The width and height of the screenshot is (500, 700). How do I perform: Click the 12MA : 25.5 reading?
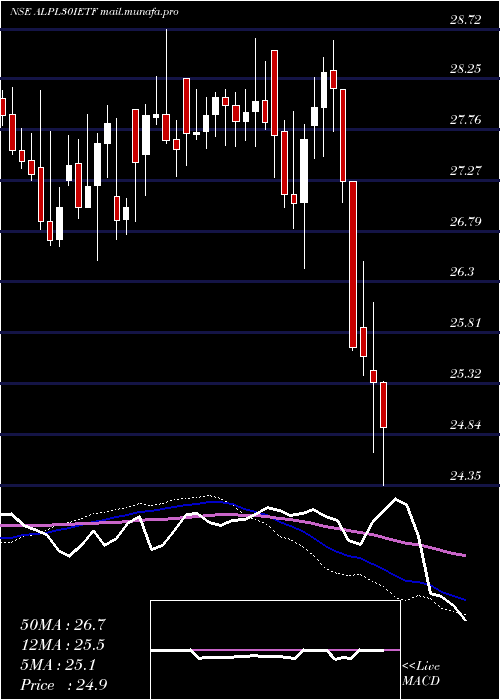62,645
